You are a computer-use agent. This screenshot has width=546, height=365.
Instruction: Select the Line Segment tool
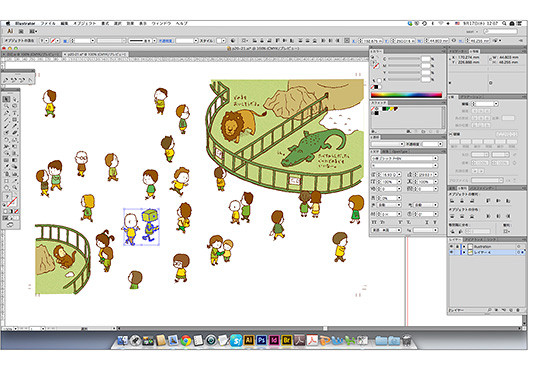coord(6,119)
